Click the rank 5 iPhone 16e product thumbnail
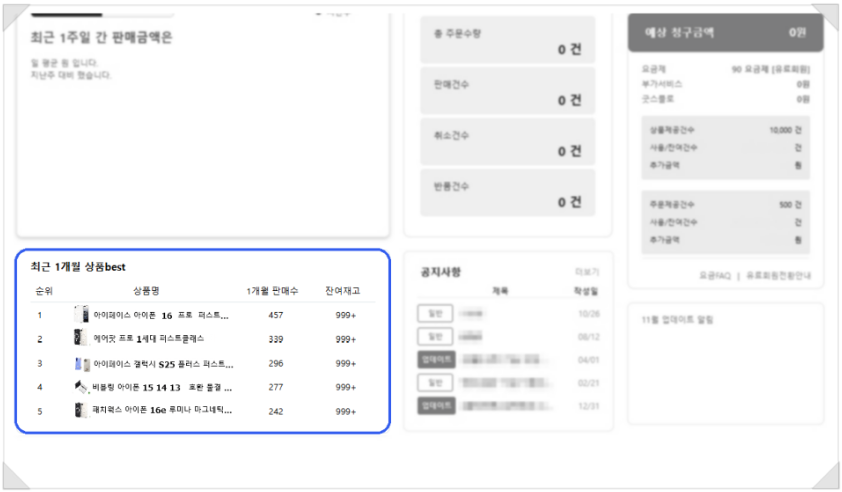This screenshot has height=492, width=842. tap(81, 410)
